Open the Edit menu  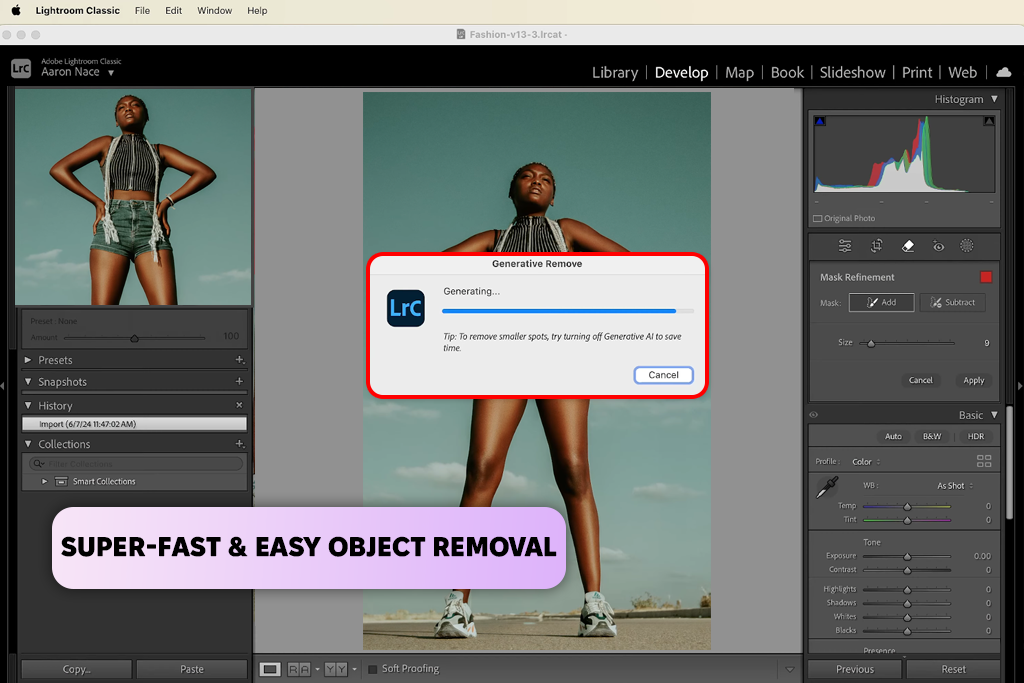pos(173,10)
